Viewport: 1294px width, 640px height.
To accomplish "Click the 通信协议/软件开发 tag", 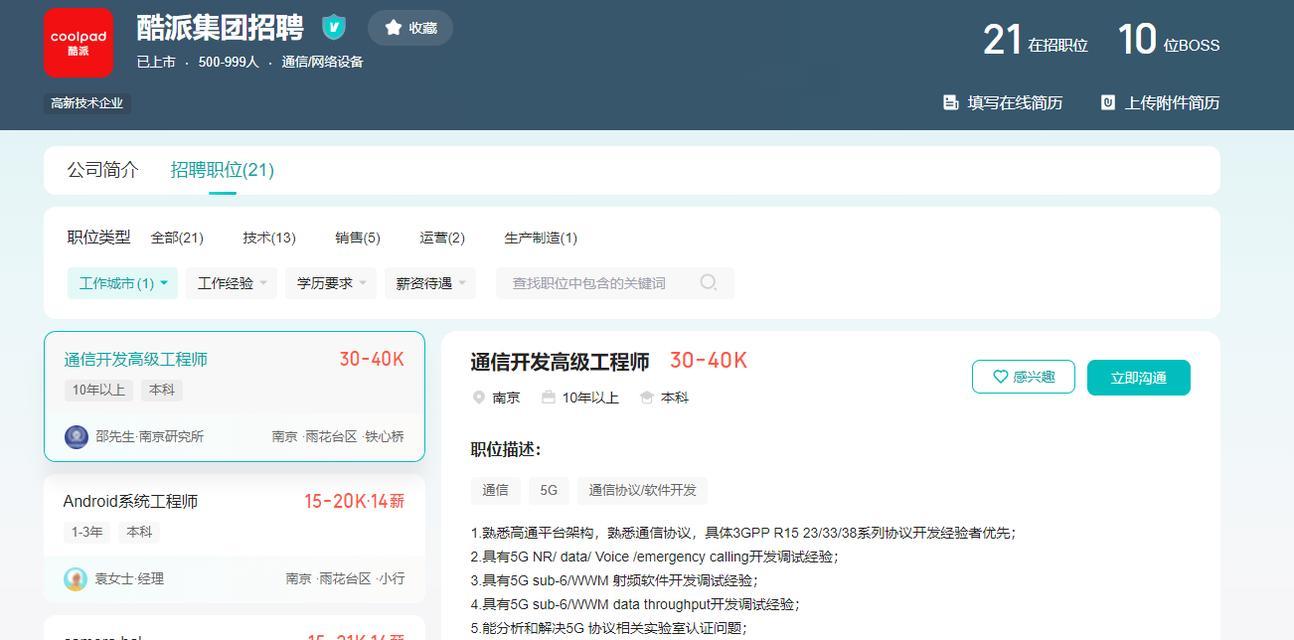I will [x=642, y=490].
